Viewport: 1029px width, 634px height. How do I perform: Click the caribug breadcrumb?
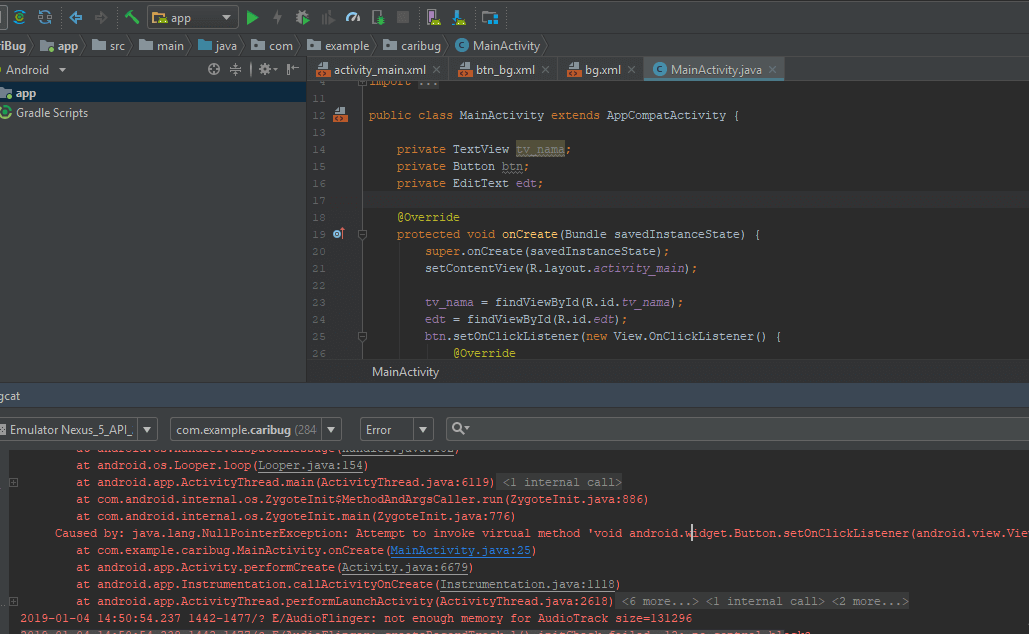coord(412,45)
